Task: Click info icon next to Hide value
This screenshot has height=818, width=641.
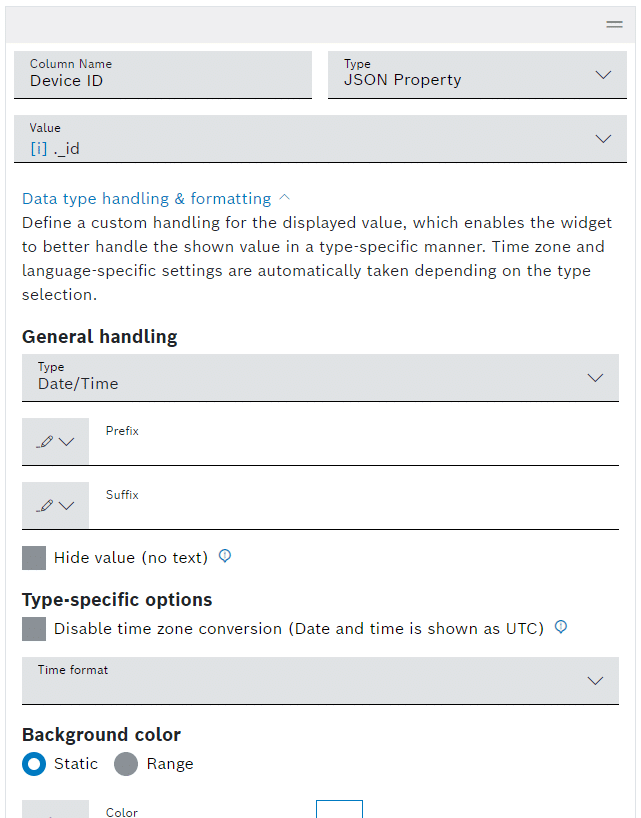Action: pyautogui.click(x=225, y=557)
